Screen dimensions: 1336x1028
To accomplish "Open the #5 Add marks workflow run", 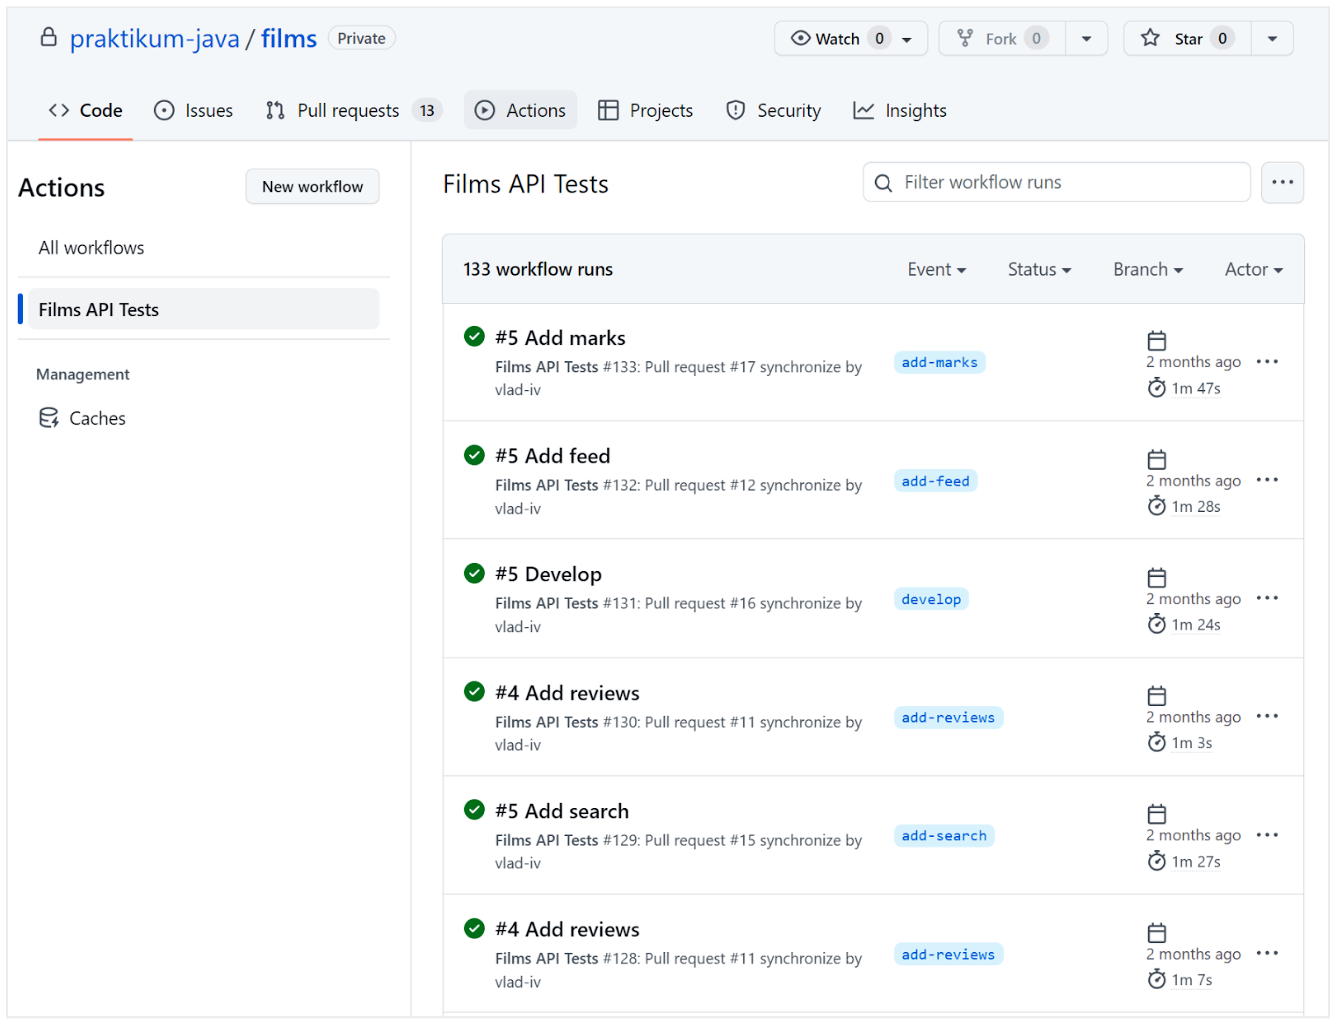I will coord(560,338).
